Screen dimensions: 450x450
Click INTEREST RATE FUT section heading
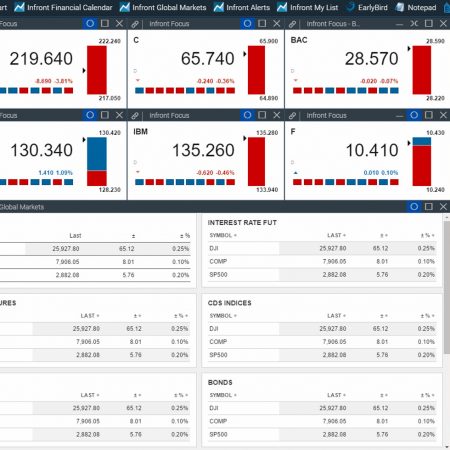pyautogui.click(x=242, y=223)
